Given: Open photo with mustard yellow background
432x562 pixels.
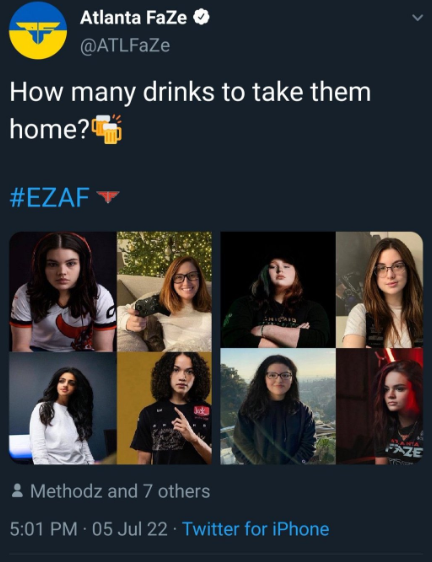Looking at the screenshot, I should pos(165,408).
